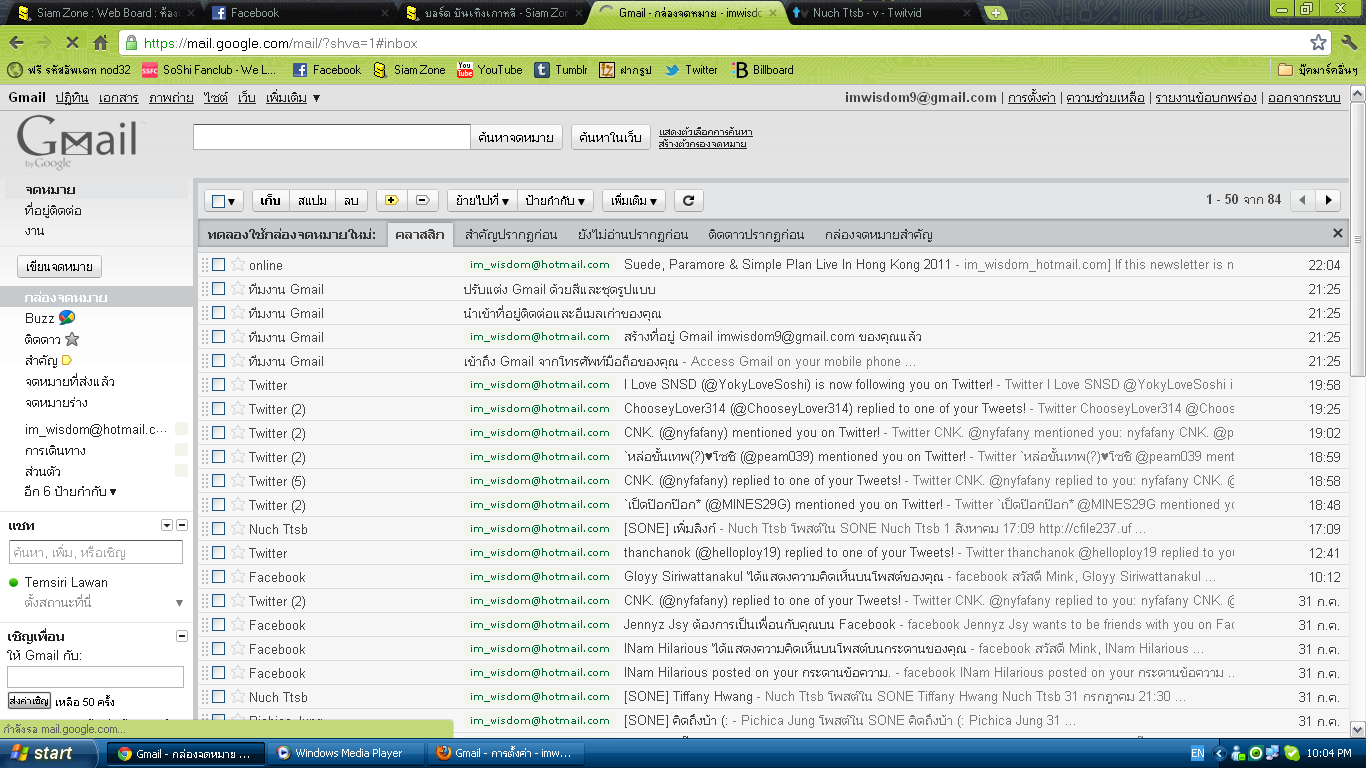Viewport: 1366px width, 768px height.
Task: Open the "ตั้งสถานะที่นี่" status dropdown
Action: [180, 603]
